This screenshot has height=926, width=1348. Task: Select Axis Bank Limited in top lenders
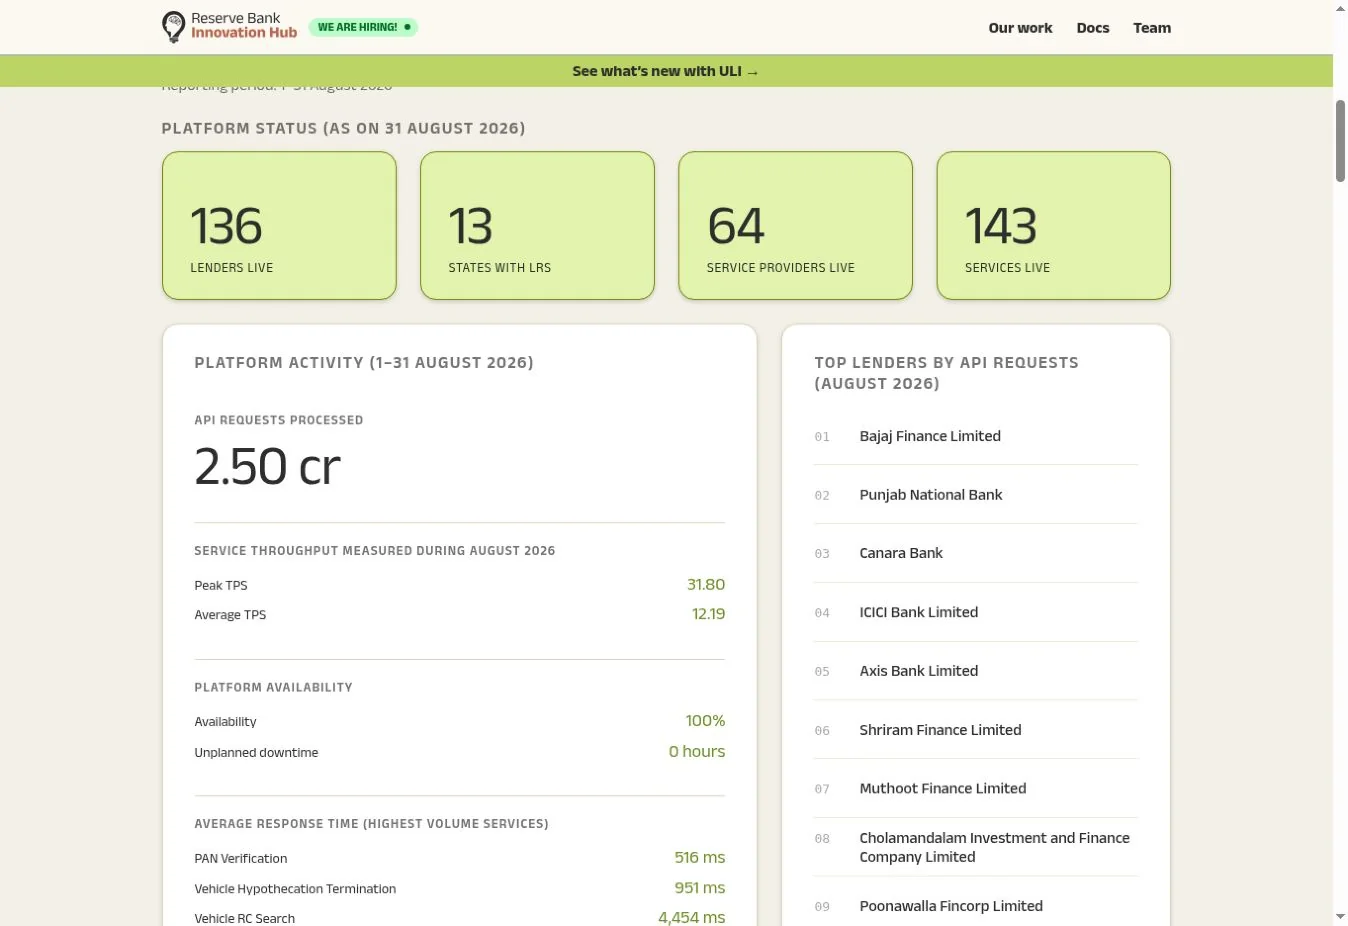[919, 671]
